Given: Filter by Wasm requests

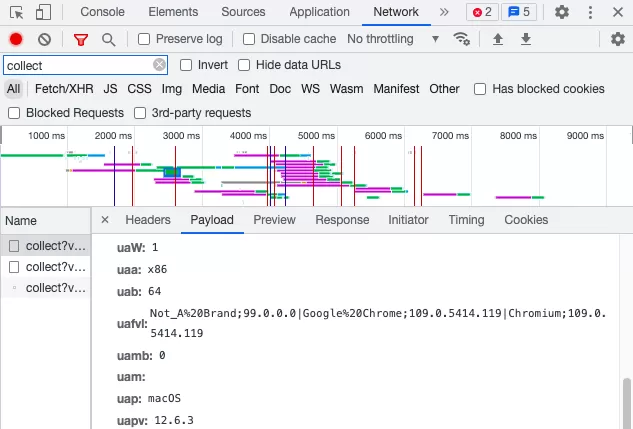Looking at the screenshot, I should pyautogui.click(x=346, y=89).
